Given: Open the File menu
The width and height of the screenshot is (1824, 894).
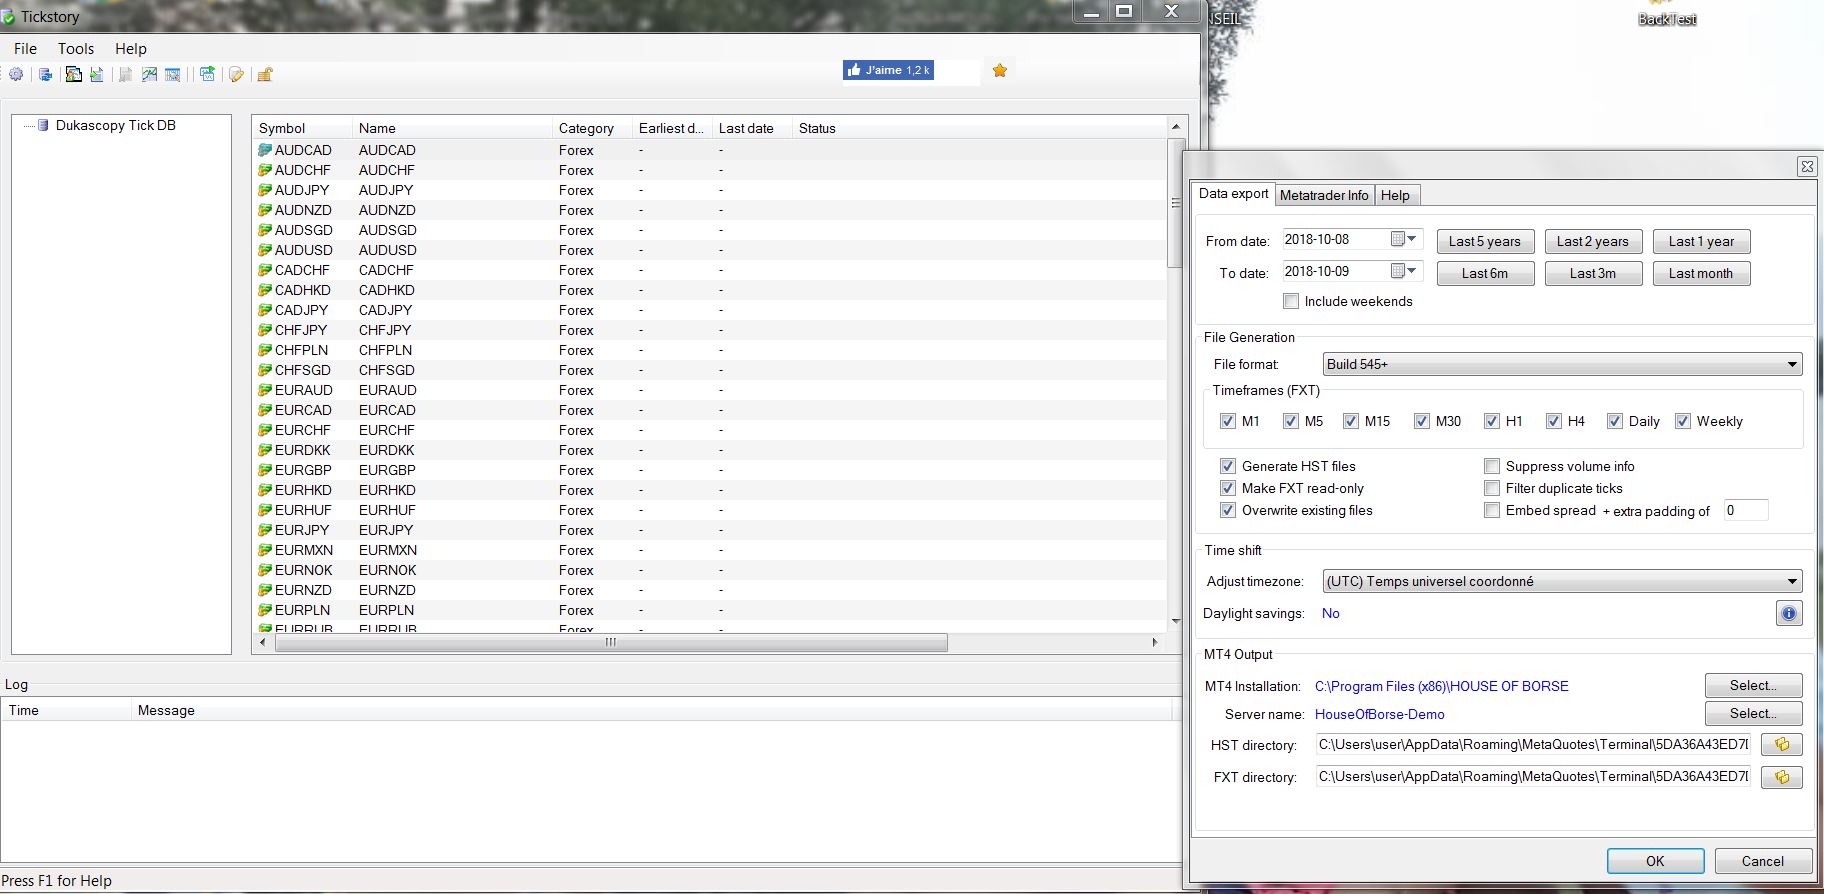Looking at the screenshot, I should click(x=25, y=48).
